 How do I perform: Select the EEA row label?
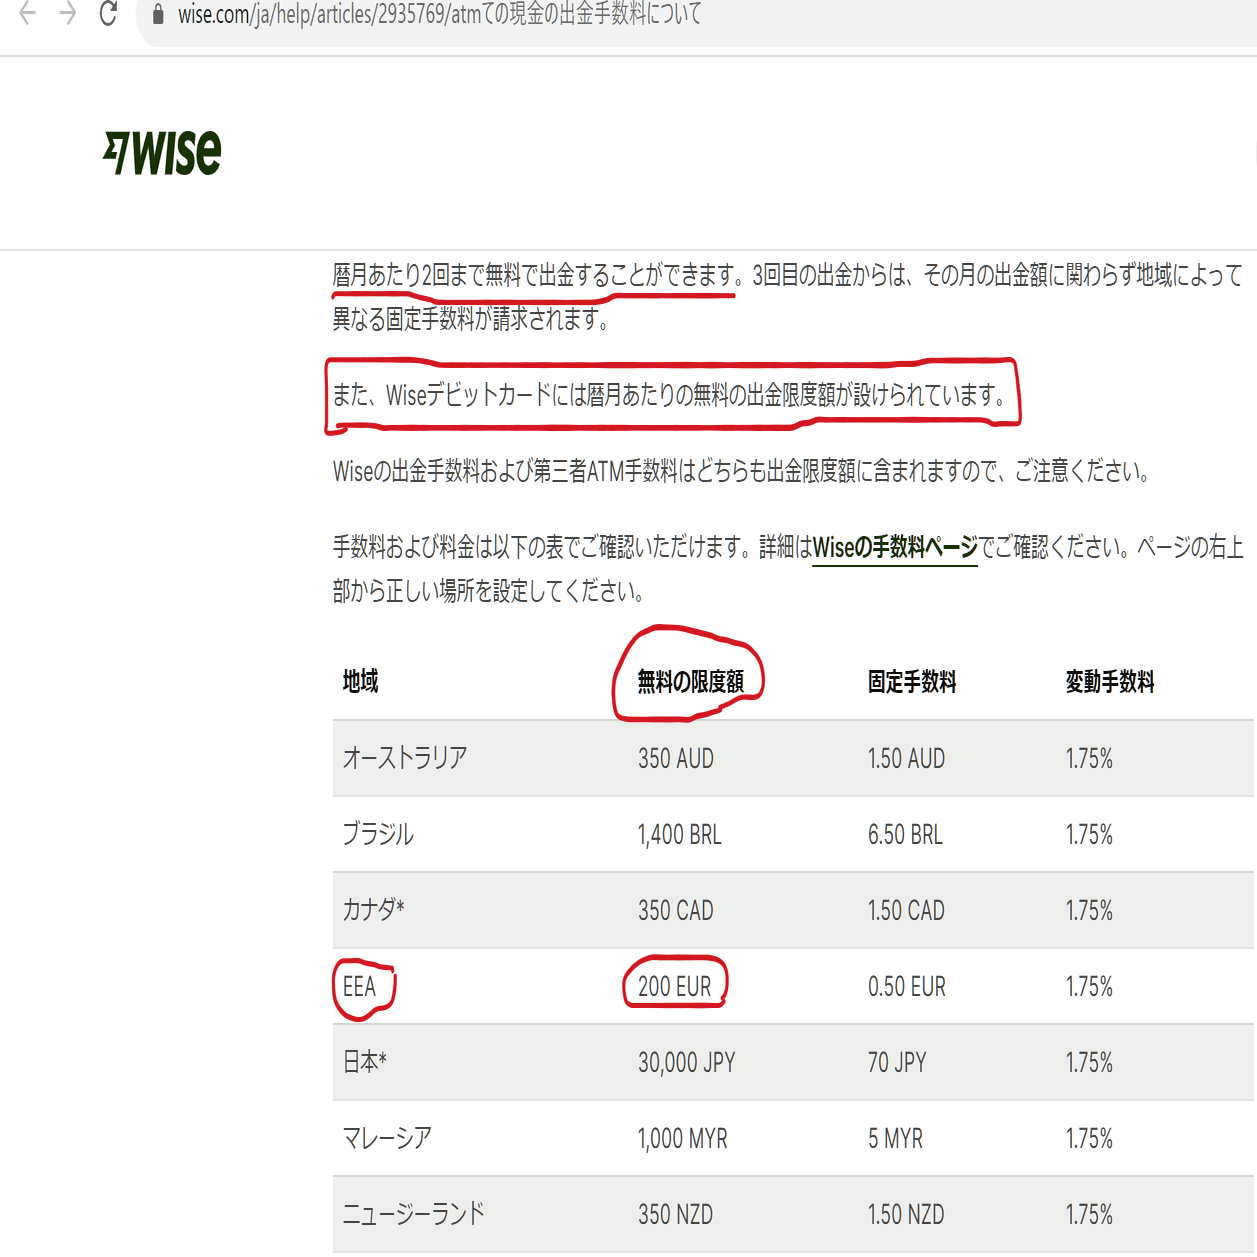(x=359, y=987)
